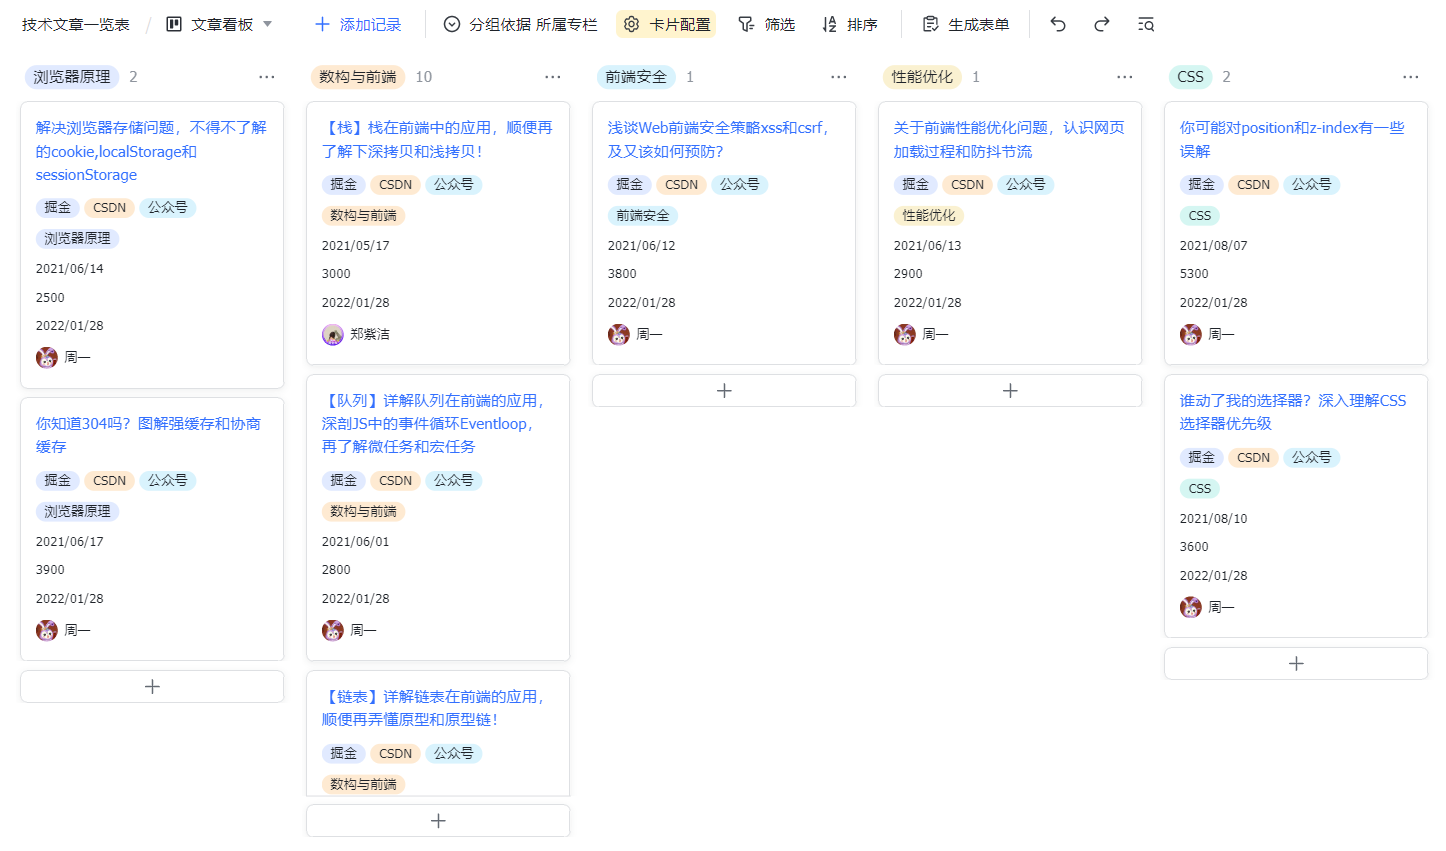1446x851 pixels.
Task: Click 周一 avatar on position和z-index card
Action: [1191, 335]
